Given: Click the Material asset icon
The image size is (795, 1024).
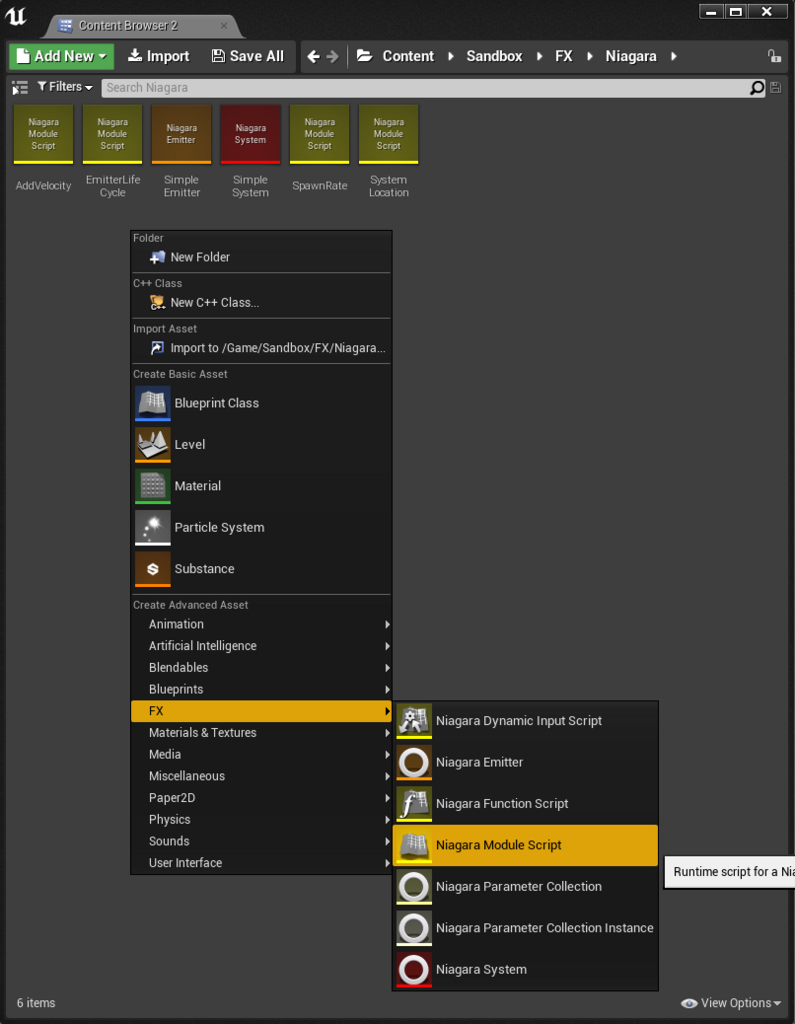Looking at the screenshot, I should click(x=152, y=486).
